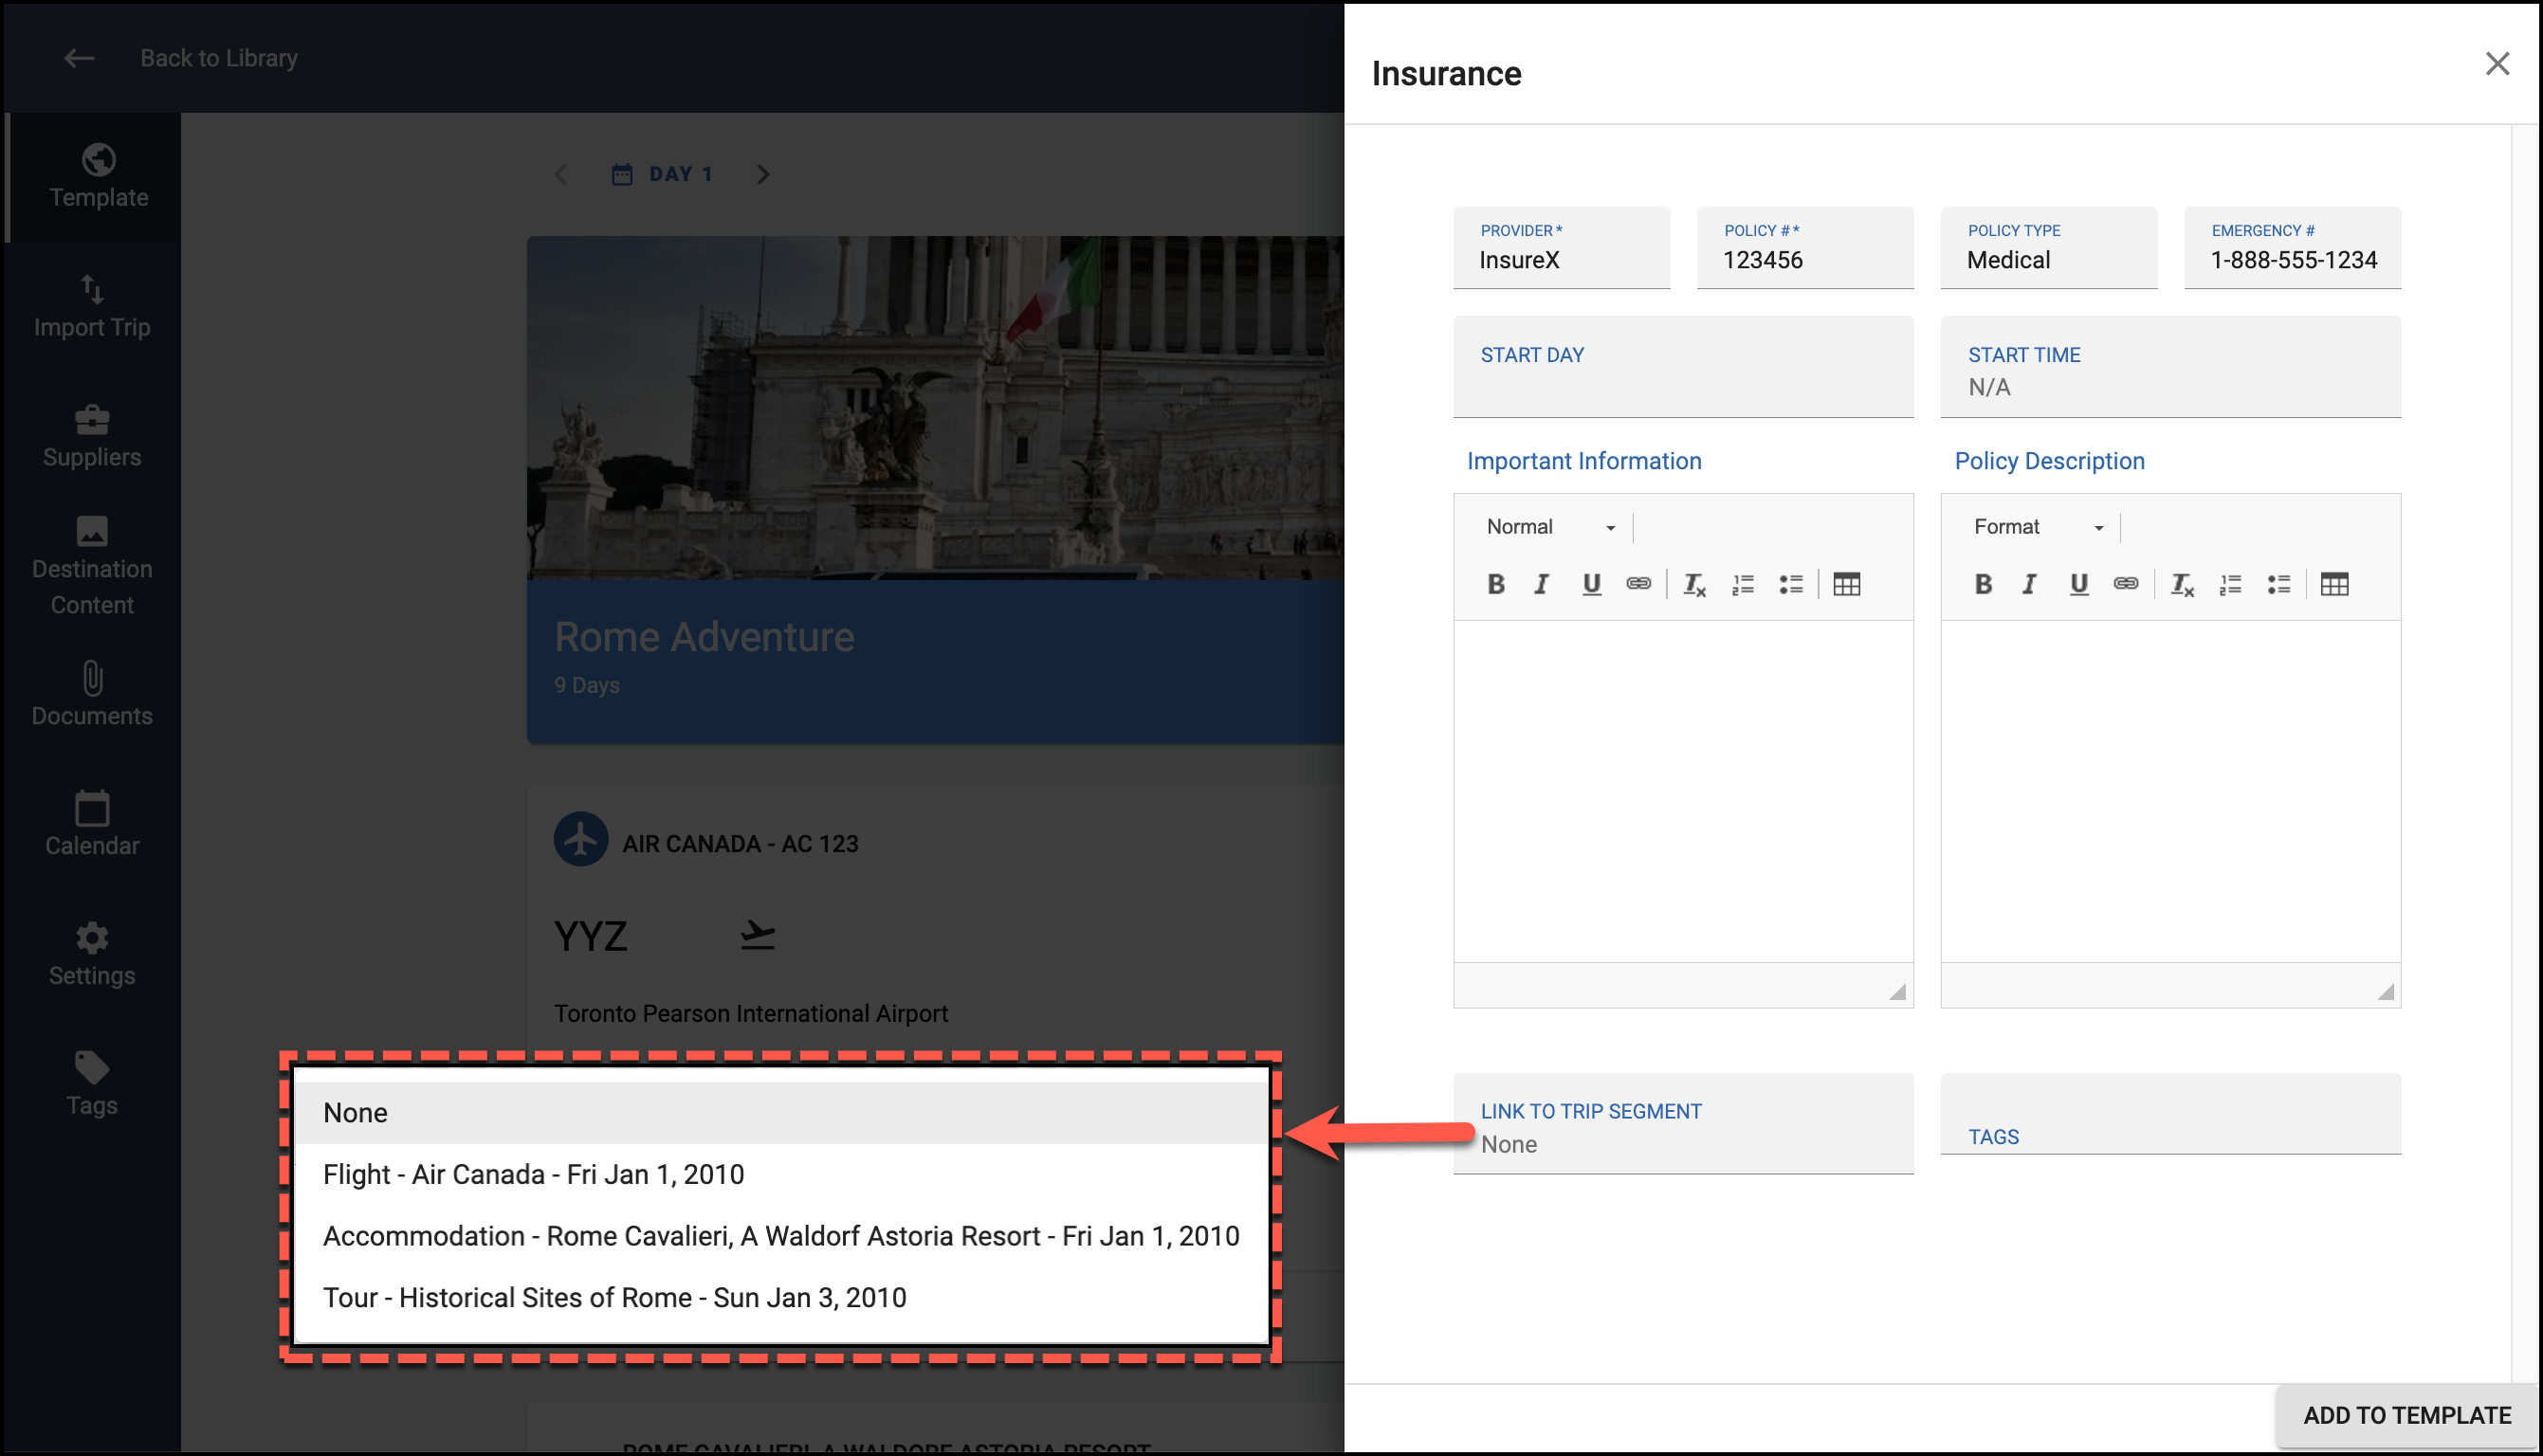Click the Back to Library link
Screen dimensions: 2543x1456
pos(219,58)
